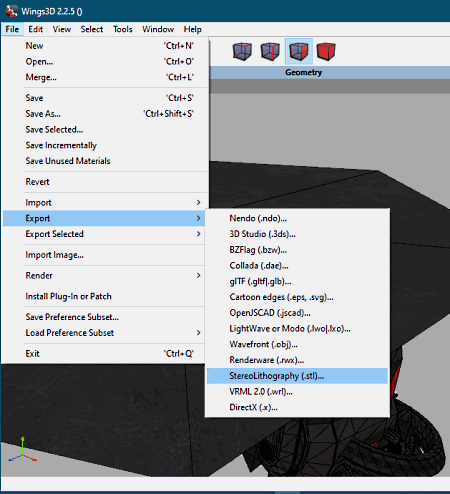
Task: Export as 3D Studio (.3ds)...
Action: coord(297,234)
